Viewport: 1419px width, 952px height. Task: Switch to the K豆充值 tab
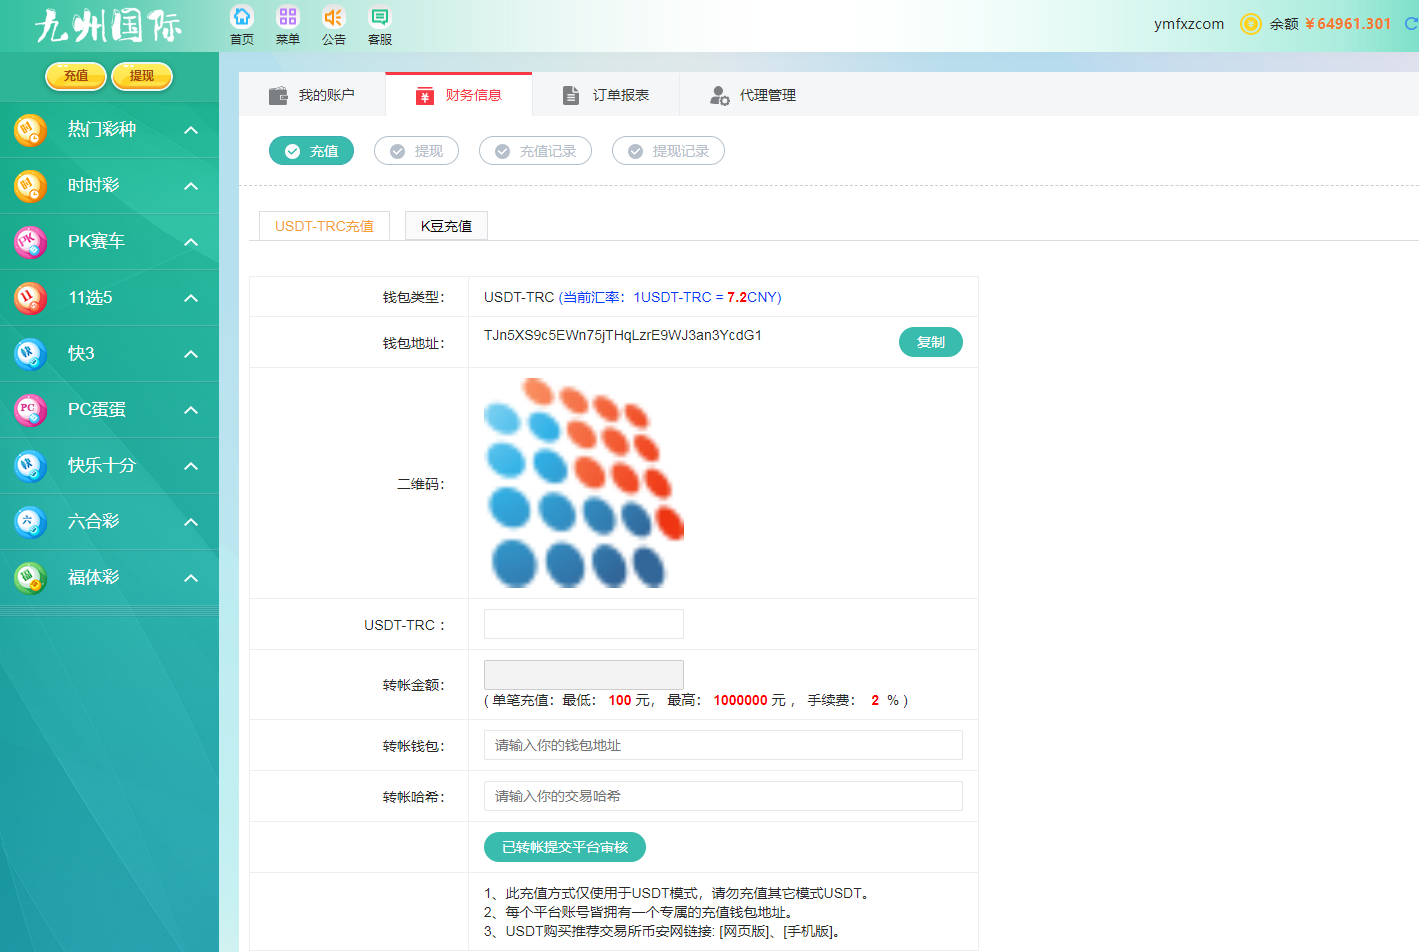(x=446, y=226)
